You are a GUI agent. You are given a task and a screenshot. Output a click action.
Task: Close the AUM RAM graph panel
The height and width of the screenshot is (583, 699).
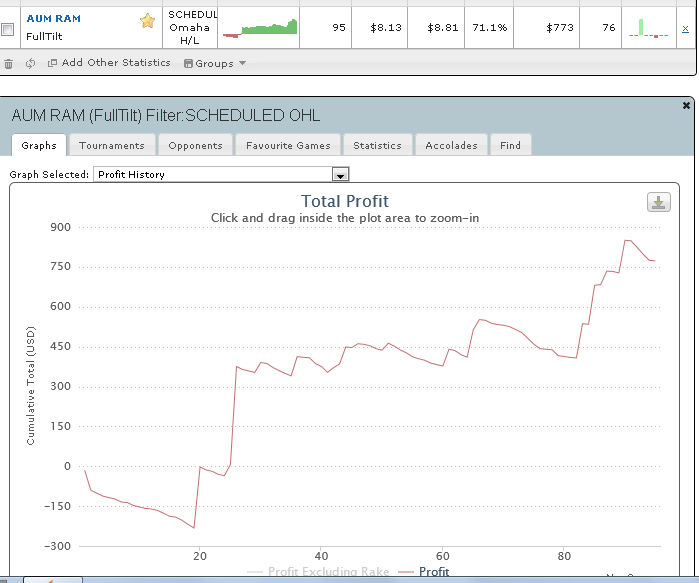pos(686,106)
